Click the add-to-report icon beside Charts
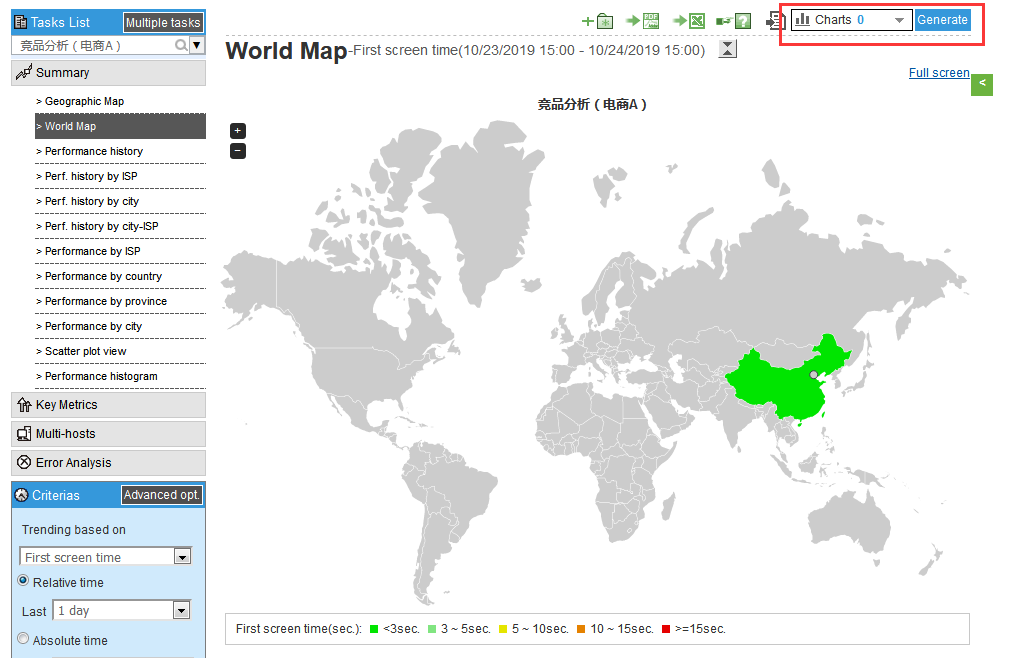This screenshot has width=1009, height=658. (x=776, y=20)
